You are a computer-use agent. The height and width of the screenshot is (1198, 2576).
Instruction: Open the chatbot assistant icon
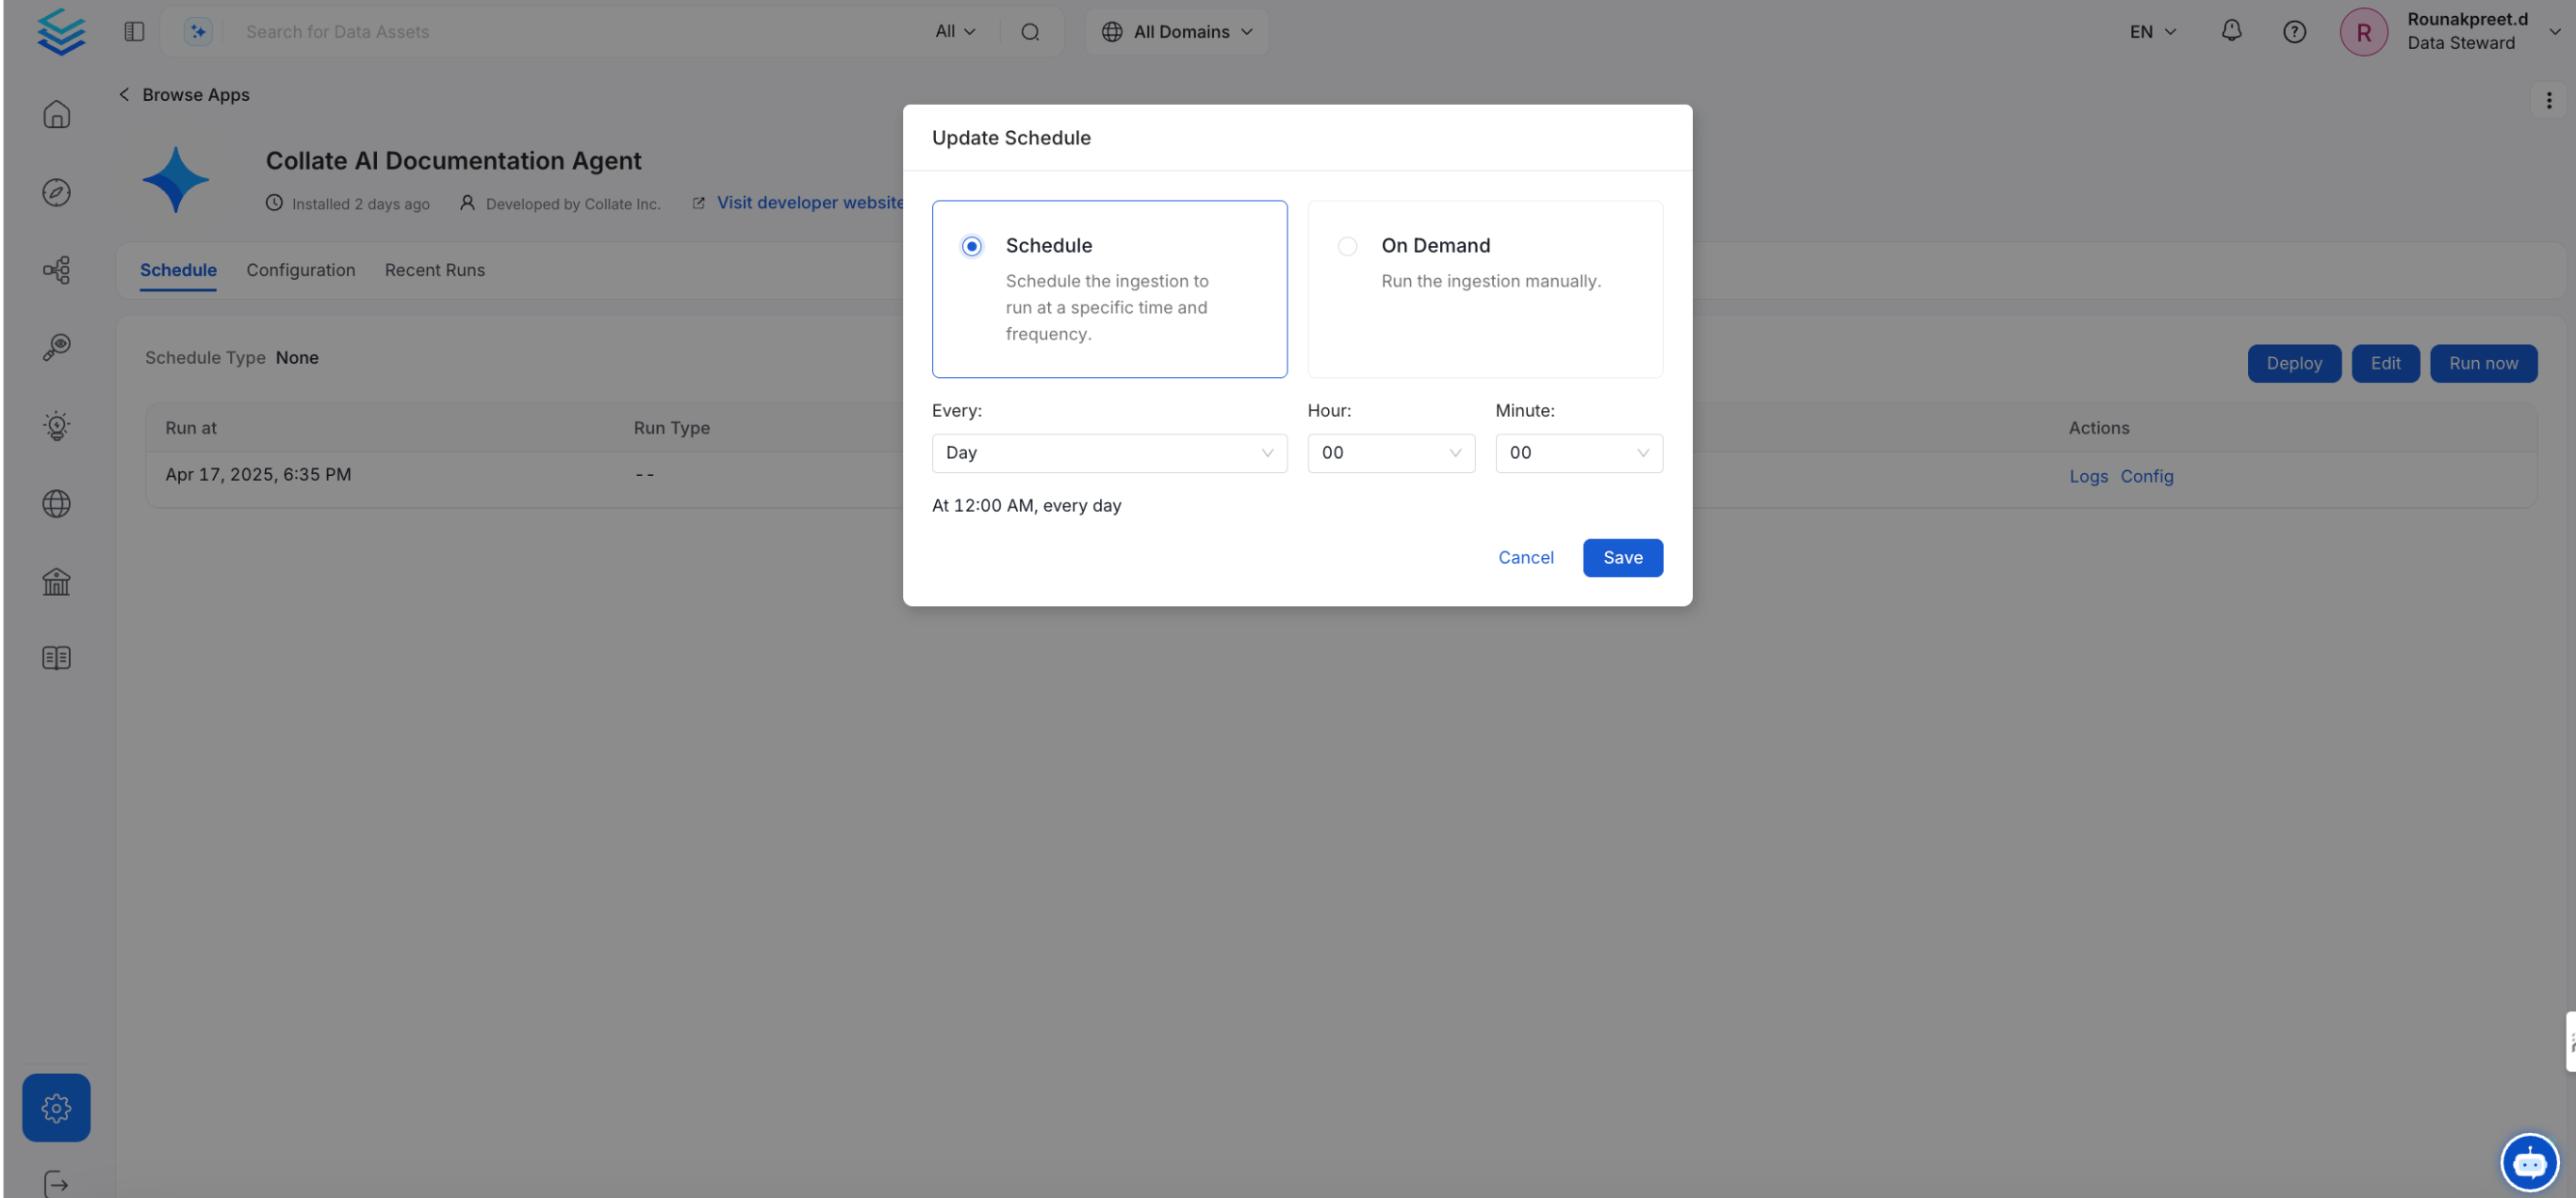tap(2529, 1162)
